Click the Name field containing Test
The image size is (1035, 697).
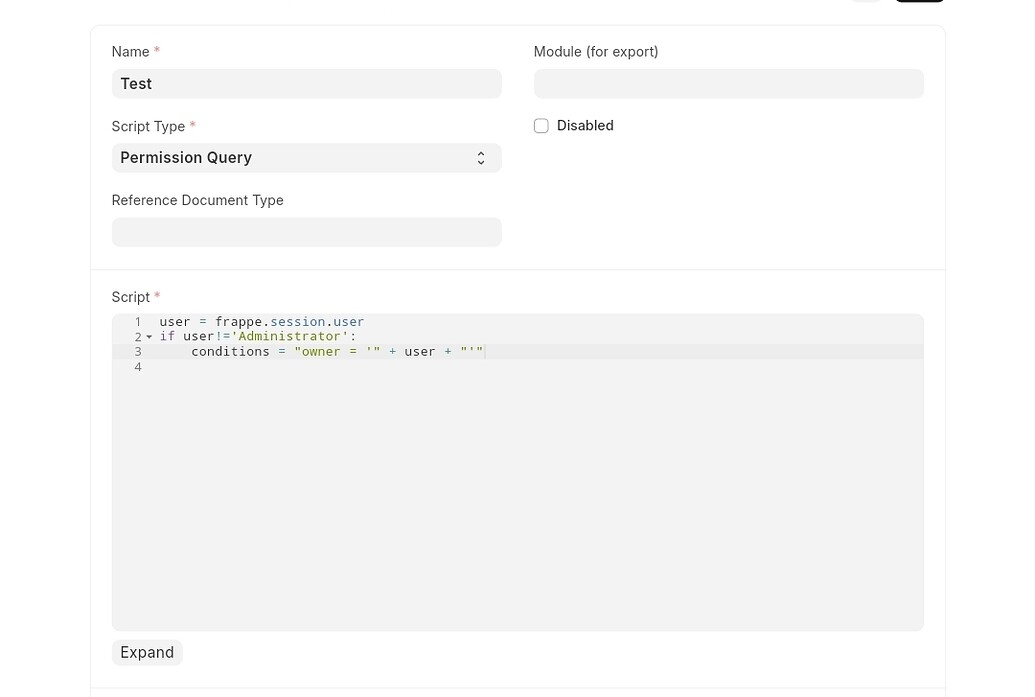306,83
